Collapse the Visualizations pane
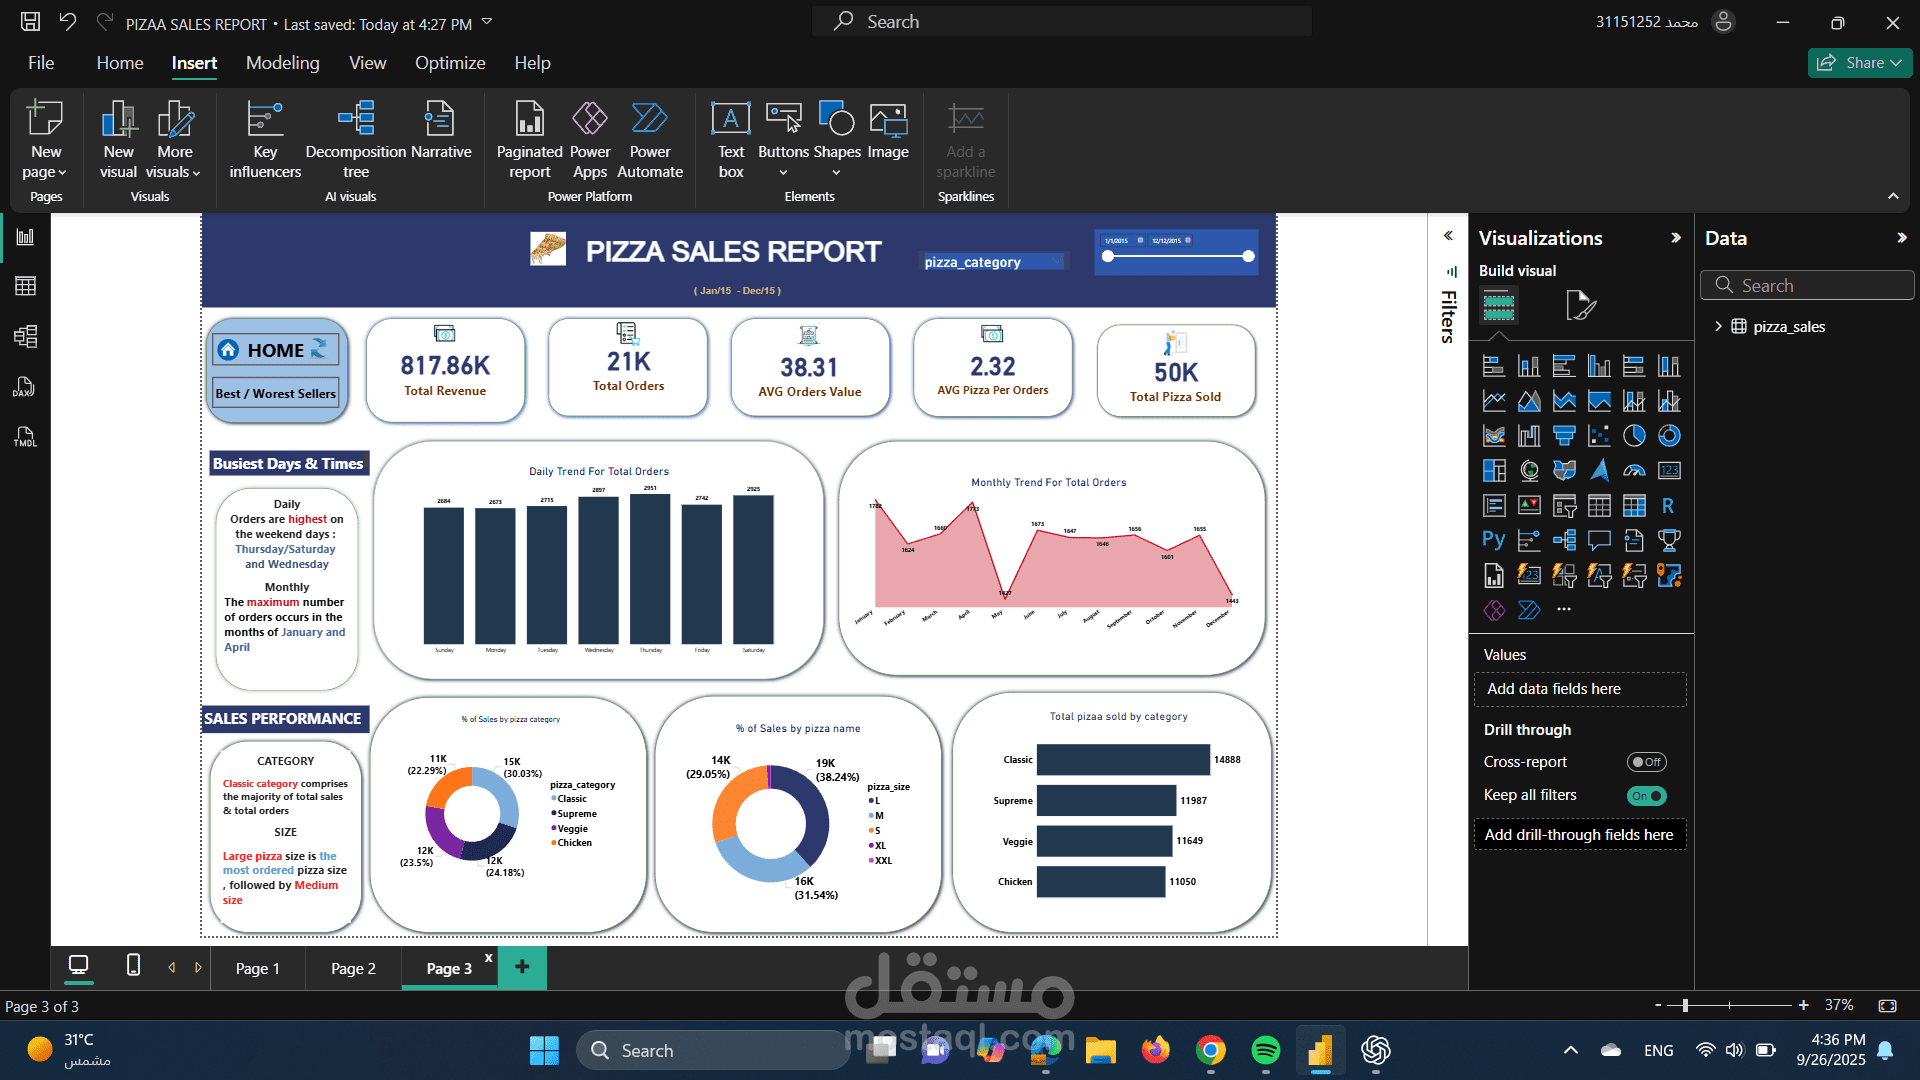Screen dimensions: 1920x1080 (1676, 238)
